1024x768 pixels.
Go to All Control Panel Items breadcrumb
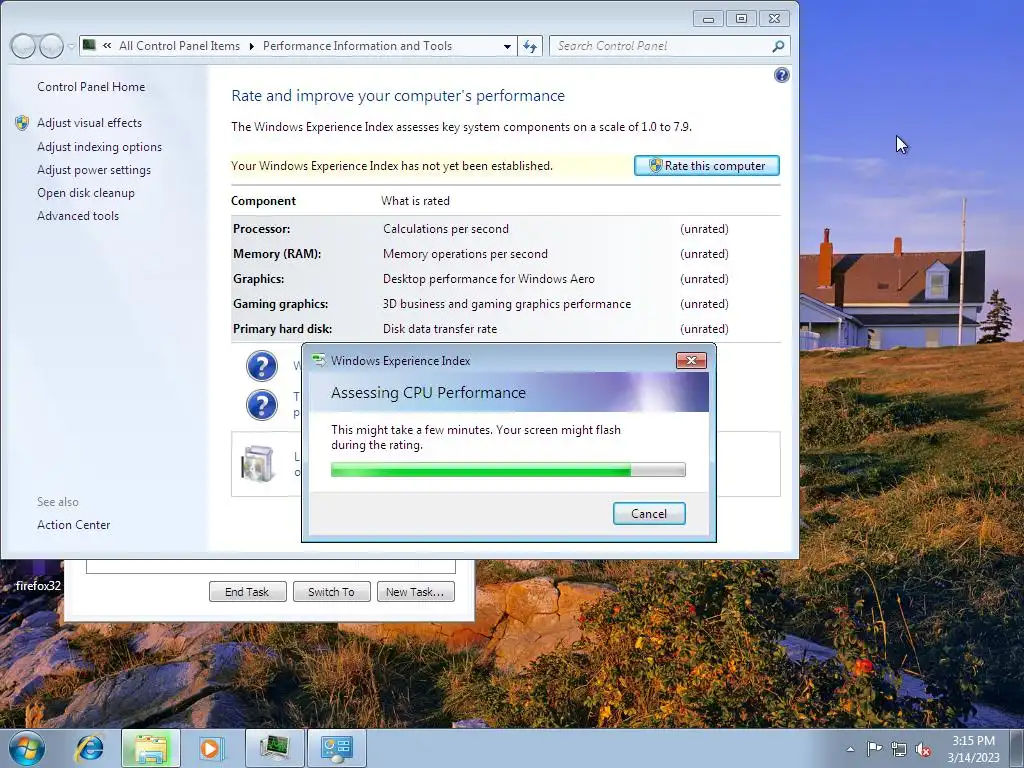pyautogui.click(x=179, y=46)
